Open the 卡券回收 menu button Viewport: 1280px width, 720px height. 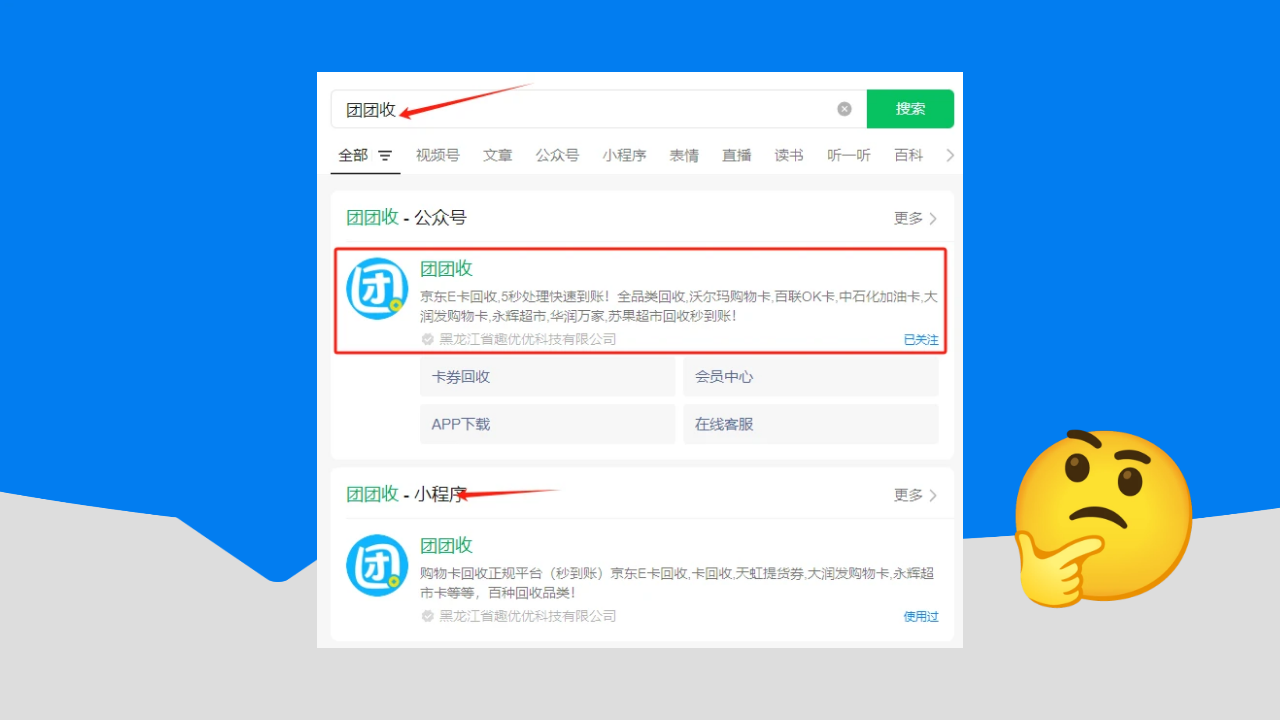pyautogui.click(x=548, y=377)
